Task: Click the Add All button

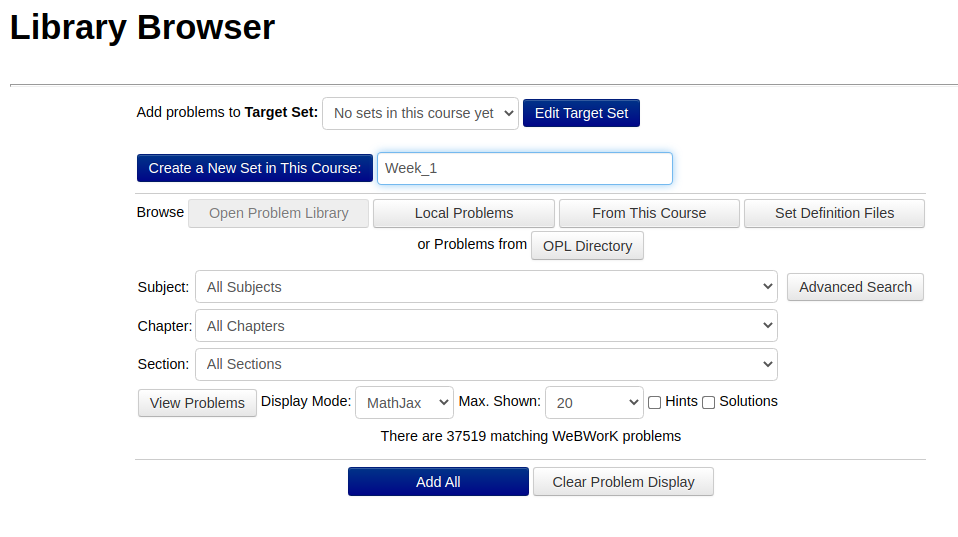Action: [438, 482]
